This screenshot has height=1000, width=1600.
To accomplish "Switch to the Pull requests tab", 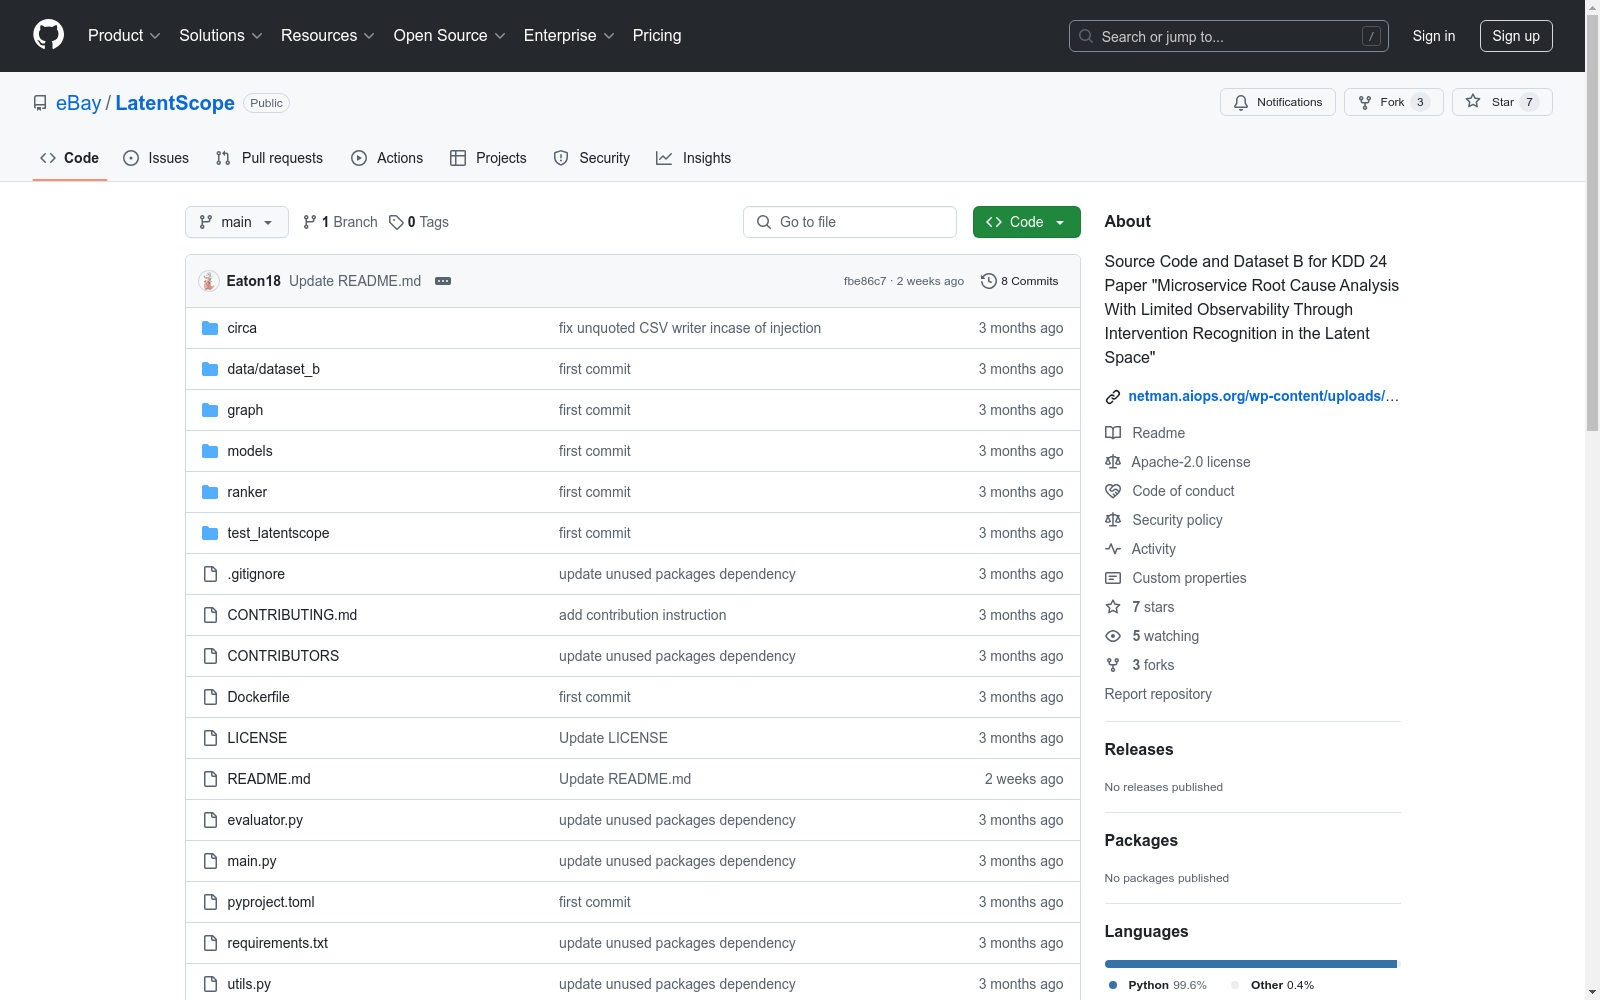I will click(x=269, y=158).
